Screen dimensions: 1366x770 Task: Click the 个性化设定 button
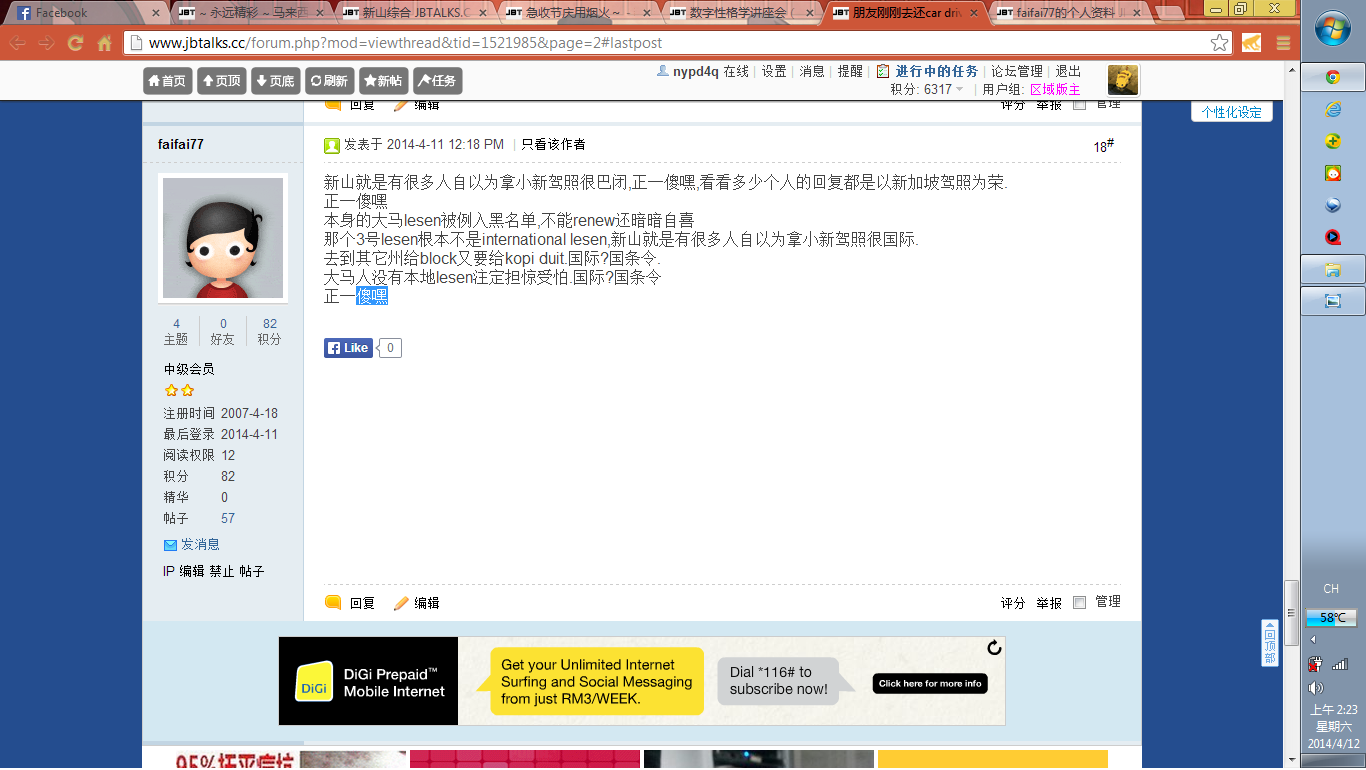tap(1231, 112)
